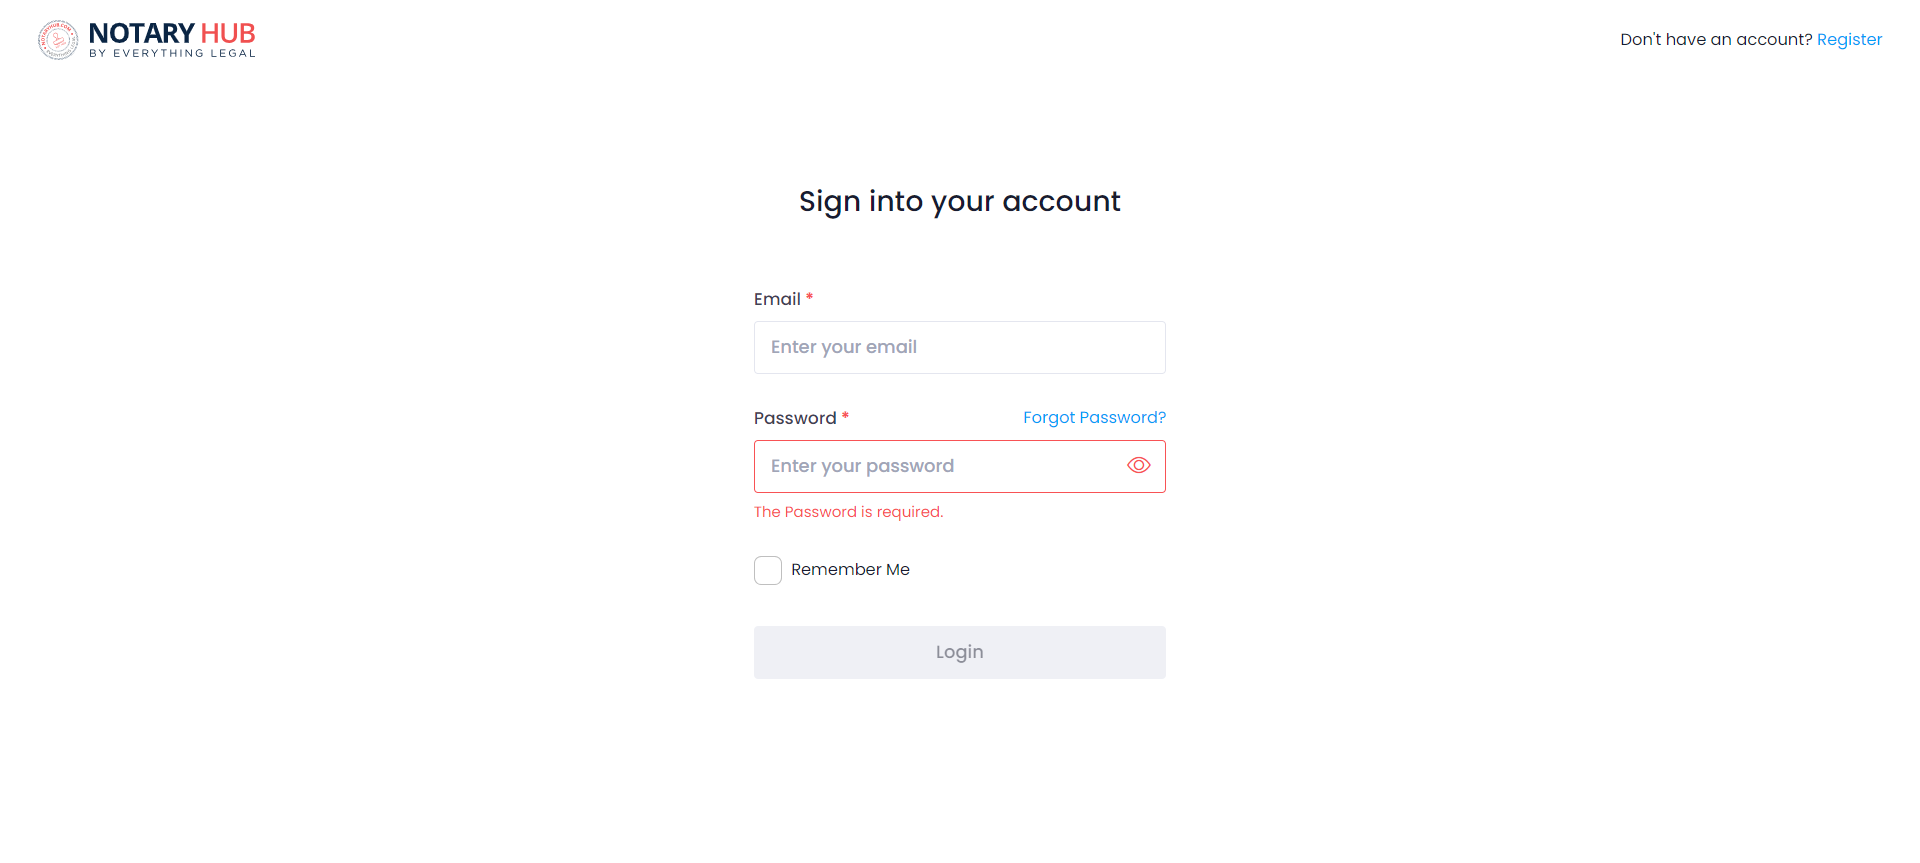Open the Register link
The width and height of the screenshot is (1920, 863).
pyautogui.click(x=1849, y=40)
